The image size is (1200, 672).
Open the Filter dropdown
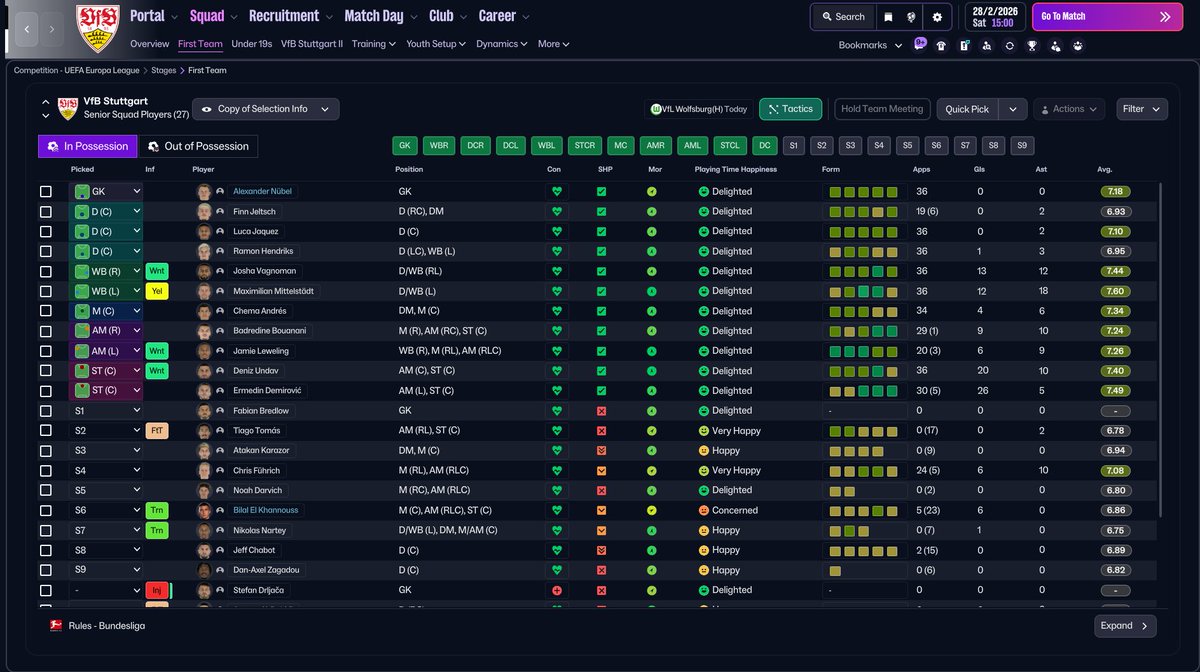(1140, 109)
